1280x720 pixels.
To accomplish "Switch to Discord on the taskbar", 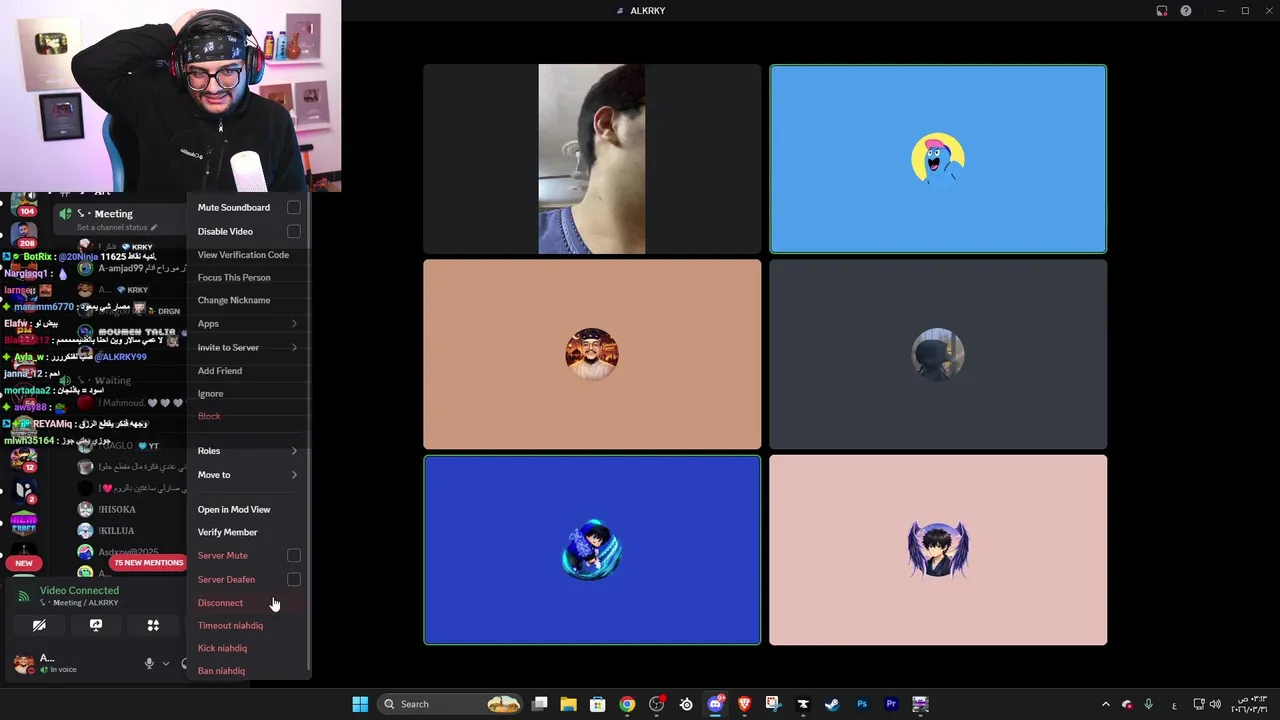I will [715, 704].
